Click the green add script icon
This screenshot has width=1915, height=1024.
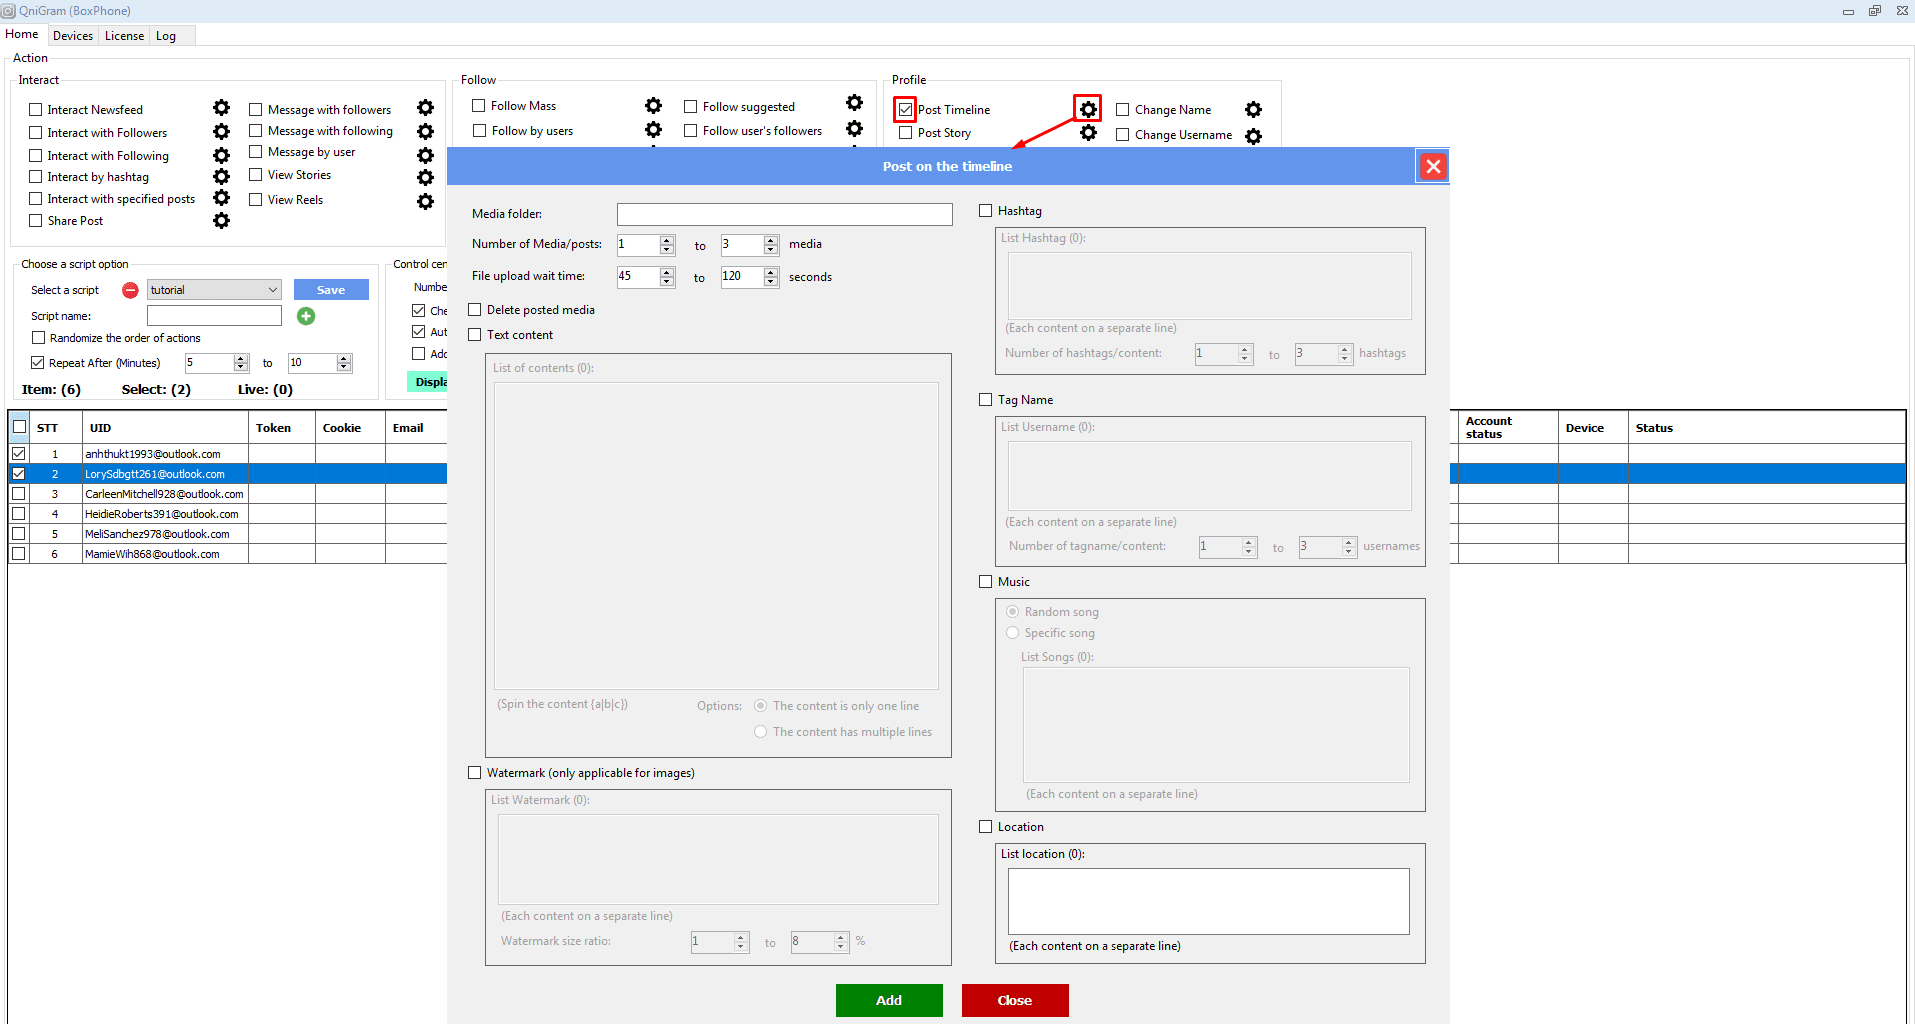click(x=306, y=316)
